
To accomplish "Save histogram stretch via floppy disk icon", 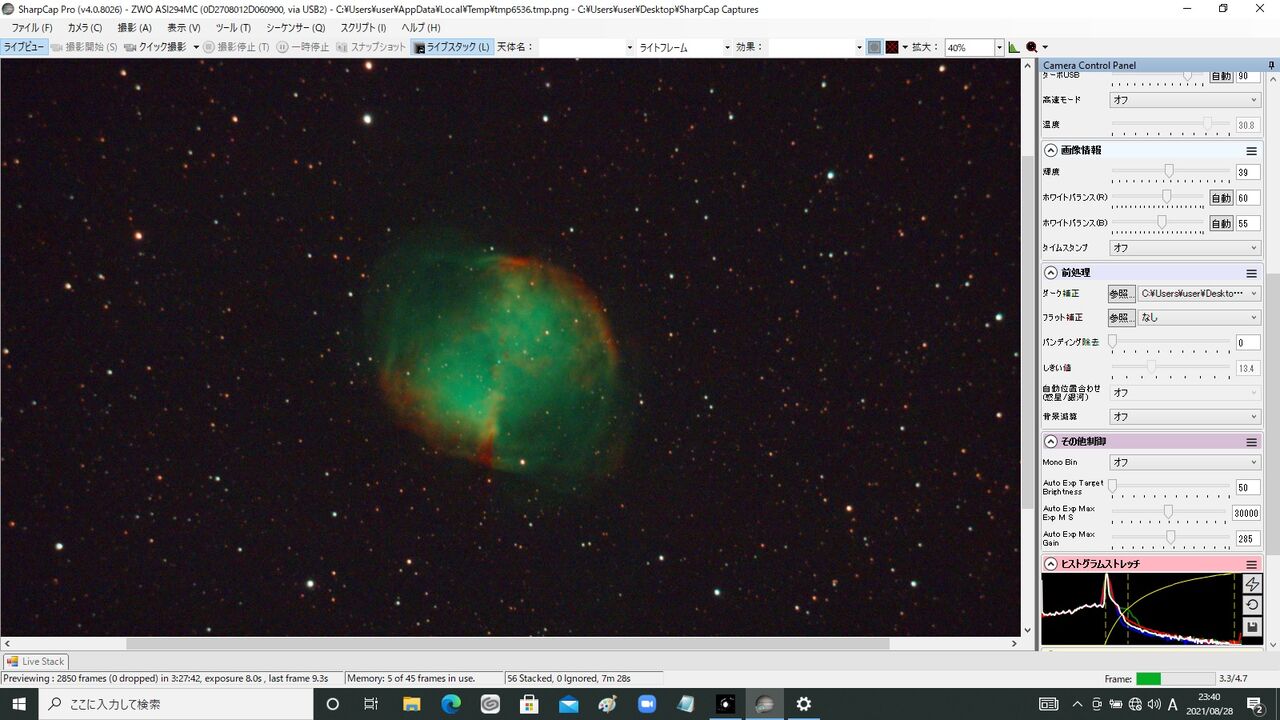I will click(x=1252, y=627).
